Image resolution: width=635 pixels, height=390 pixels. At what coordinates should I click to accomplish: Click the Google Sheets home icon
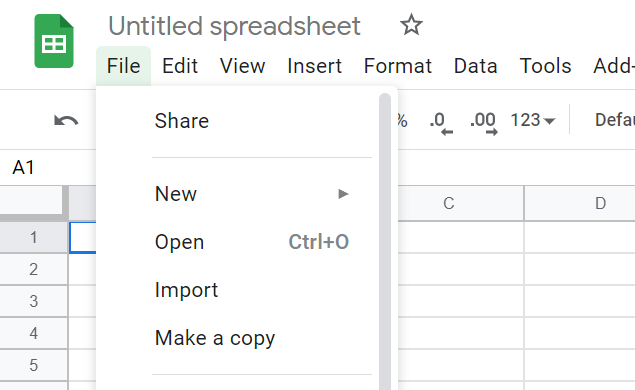[54, 41]
